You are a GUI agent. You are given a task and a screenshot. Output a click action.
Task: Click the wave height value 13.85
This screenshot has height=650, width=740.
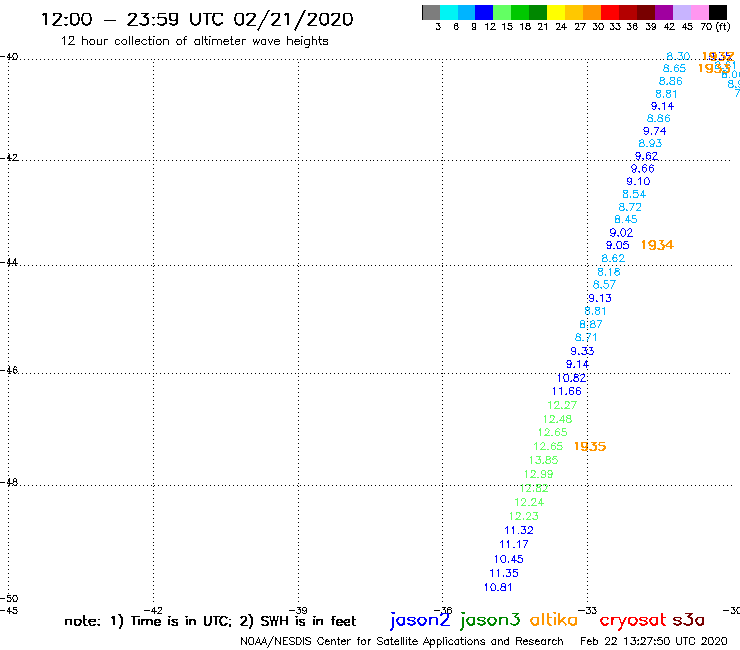543,460
